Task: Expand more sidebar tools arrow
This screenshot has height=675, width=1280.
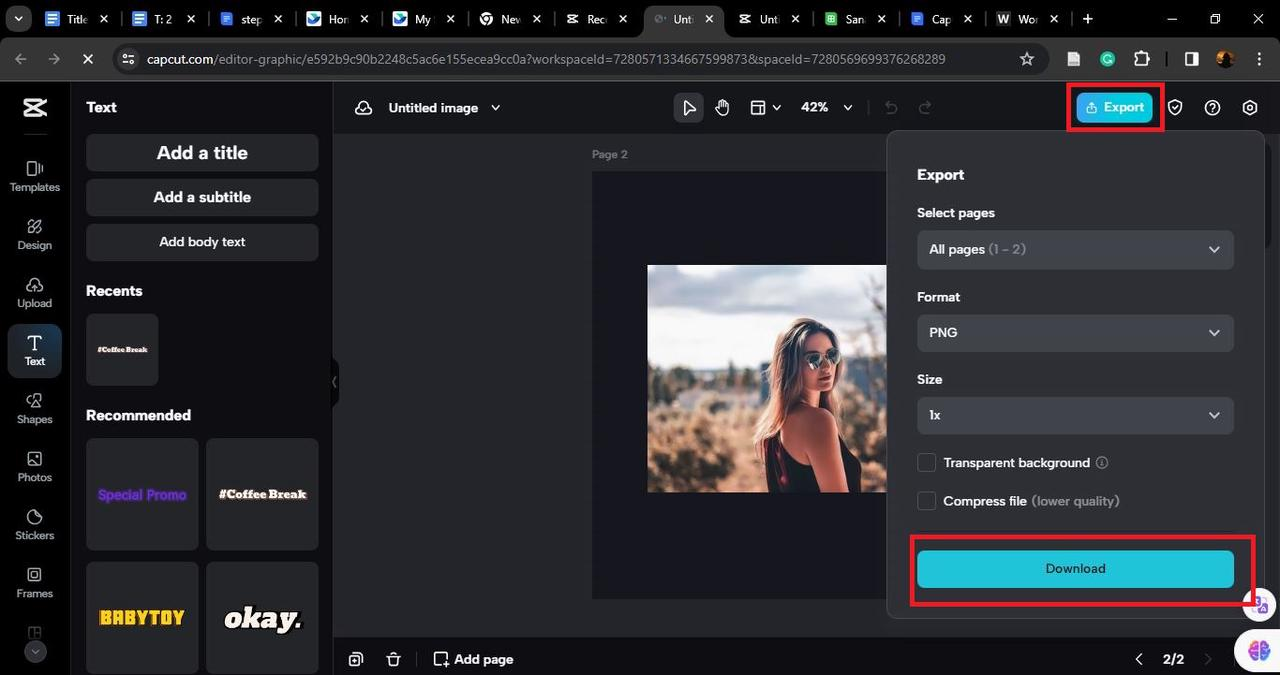Action: [35, 651]
